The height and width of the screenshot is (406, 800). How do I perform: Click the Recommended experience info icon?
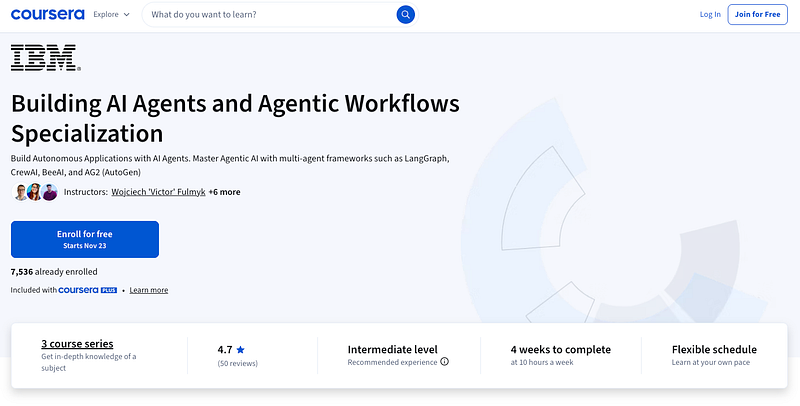point(444,362)
